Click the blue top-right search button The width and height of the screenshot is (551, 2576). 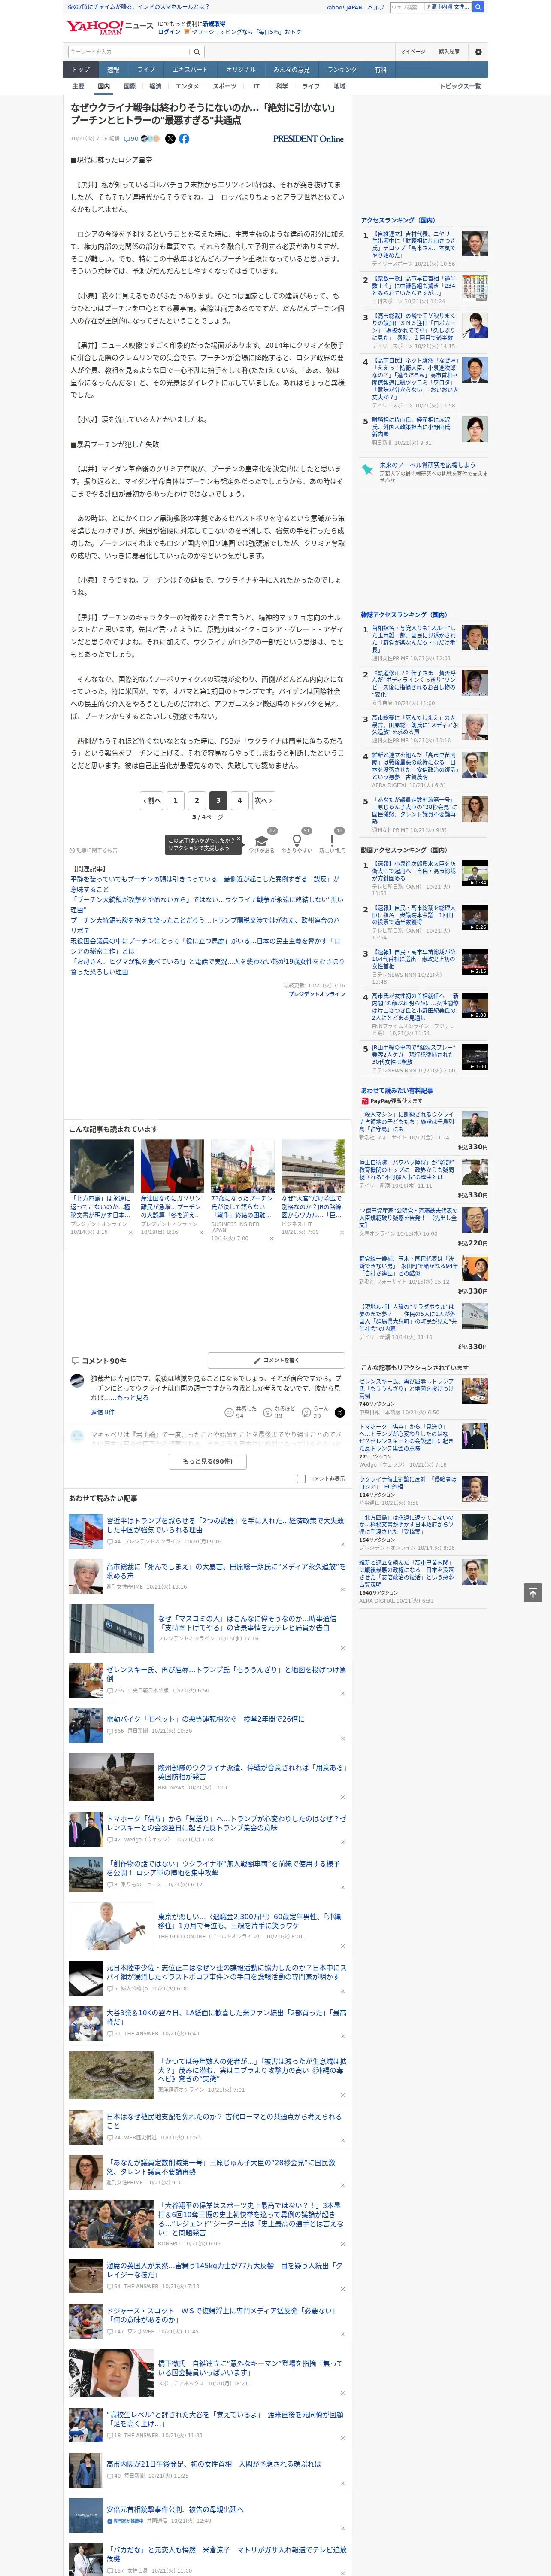(x=478, y=7)
